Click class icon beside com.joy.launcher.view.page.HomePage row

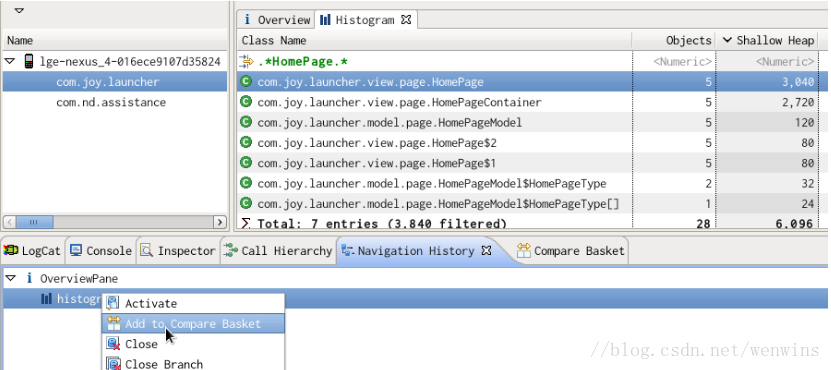pos(246,82)
